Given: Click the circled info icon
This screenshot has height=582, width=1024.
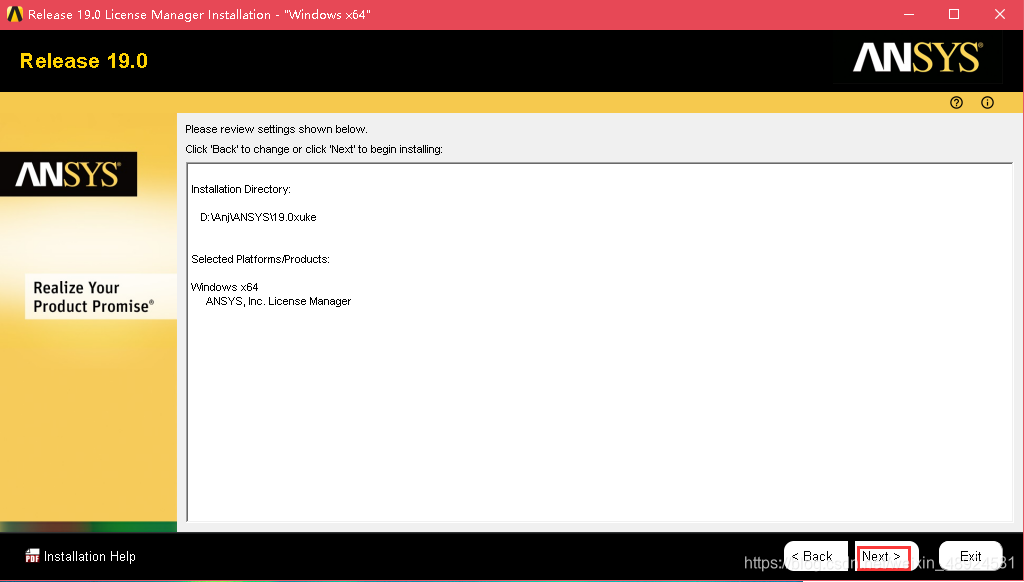Looking at the screenshot, I should (987, 103).
